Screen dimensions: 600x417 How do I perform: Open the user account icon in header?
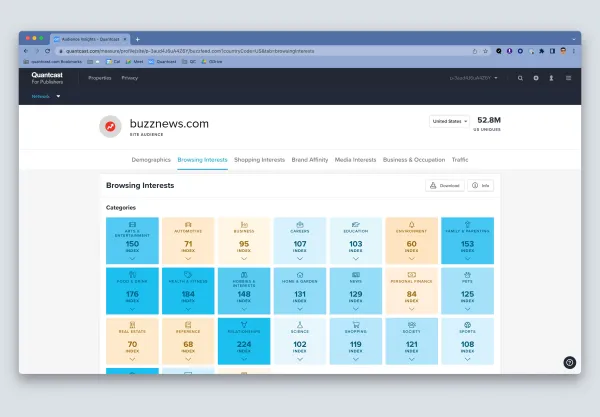(551, 78)
